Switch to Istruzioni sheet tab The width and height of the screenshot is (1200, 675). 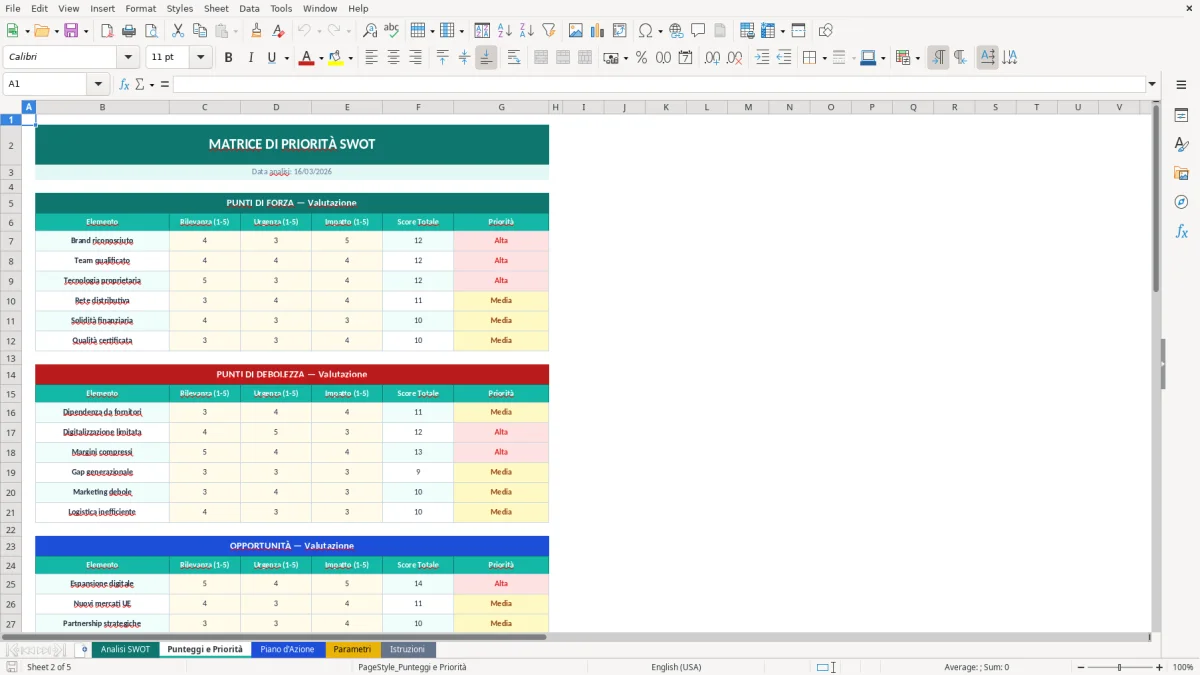[407, 649]
